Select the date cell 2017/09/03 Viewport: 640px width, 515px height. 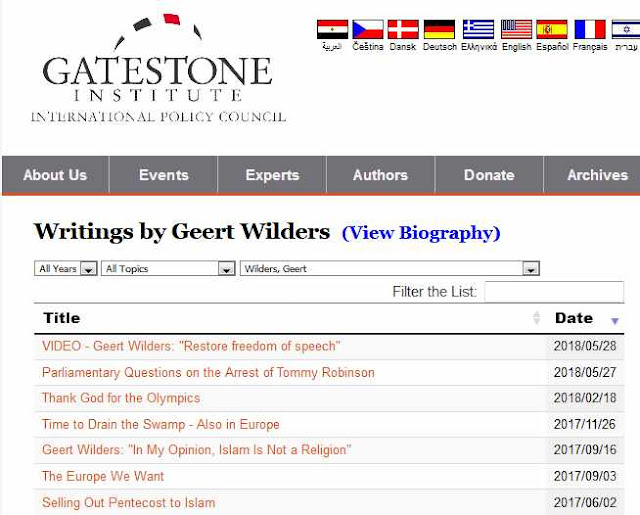pyautogui.click(x=585, y=476)
